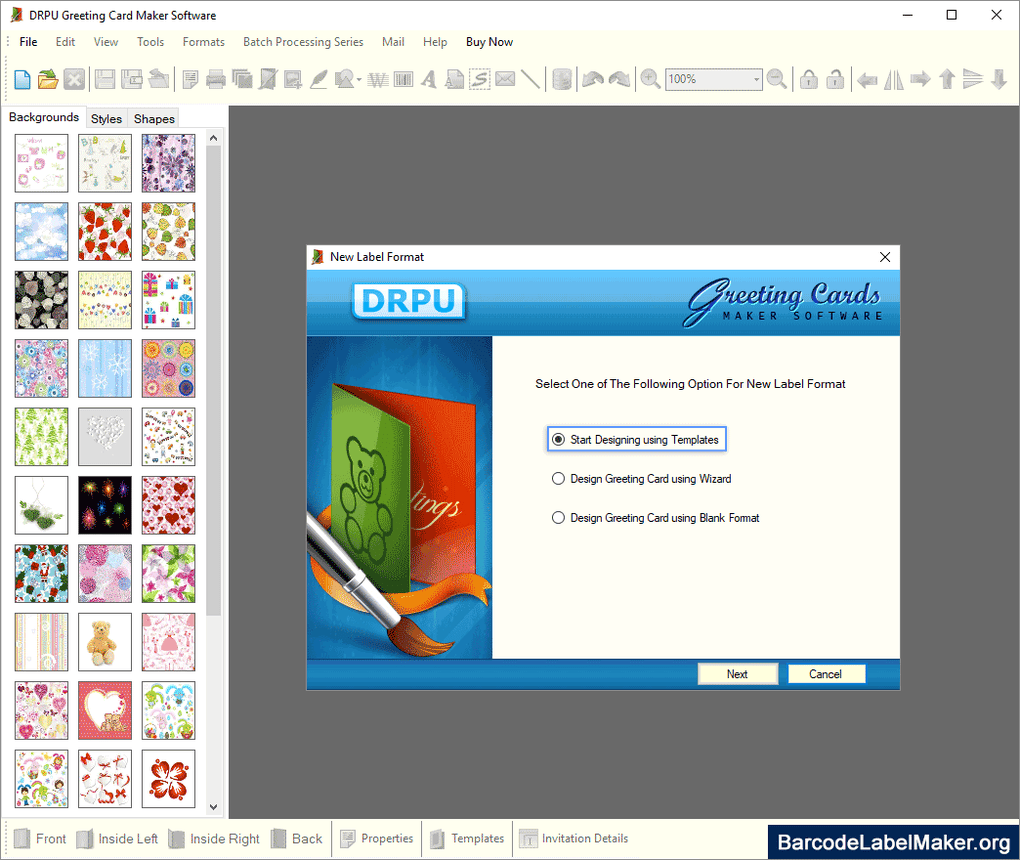Open the Tools menu
Viewport: 1020px width, 860px height.
pos(150,42)
